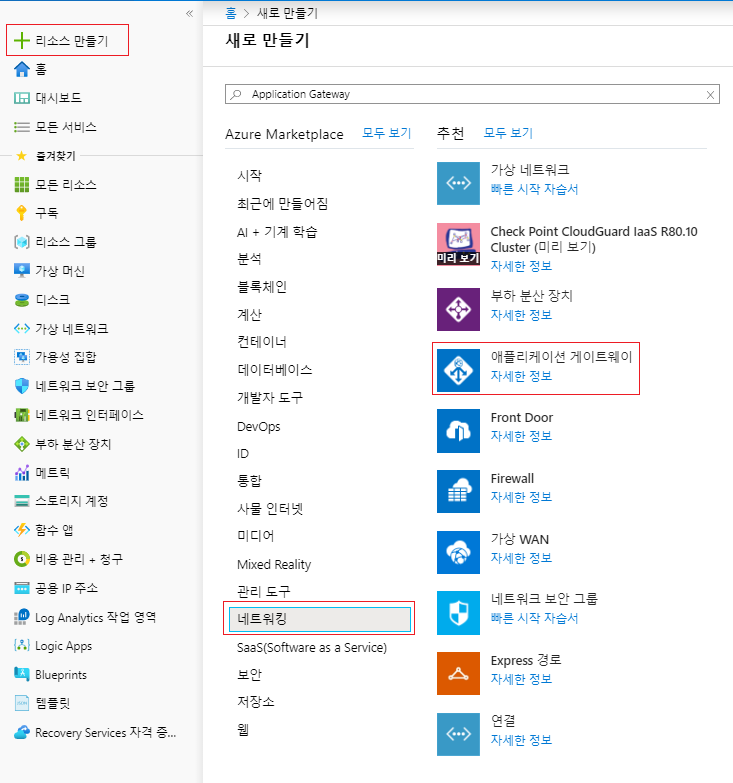Viewport: 733px width, 783px height.
Task: Select the 블록체인 category
Action: coord(262,287)
